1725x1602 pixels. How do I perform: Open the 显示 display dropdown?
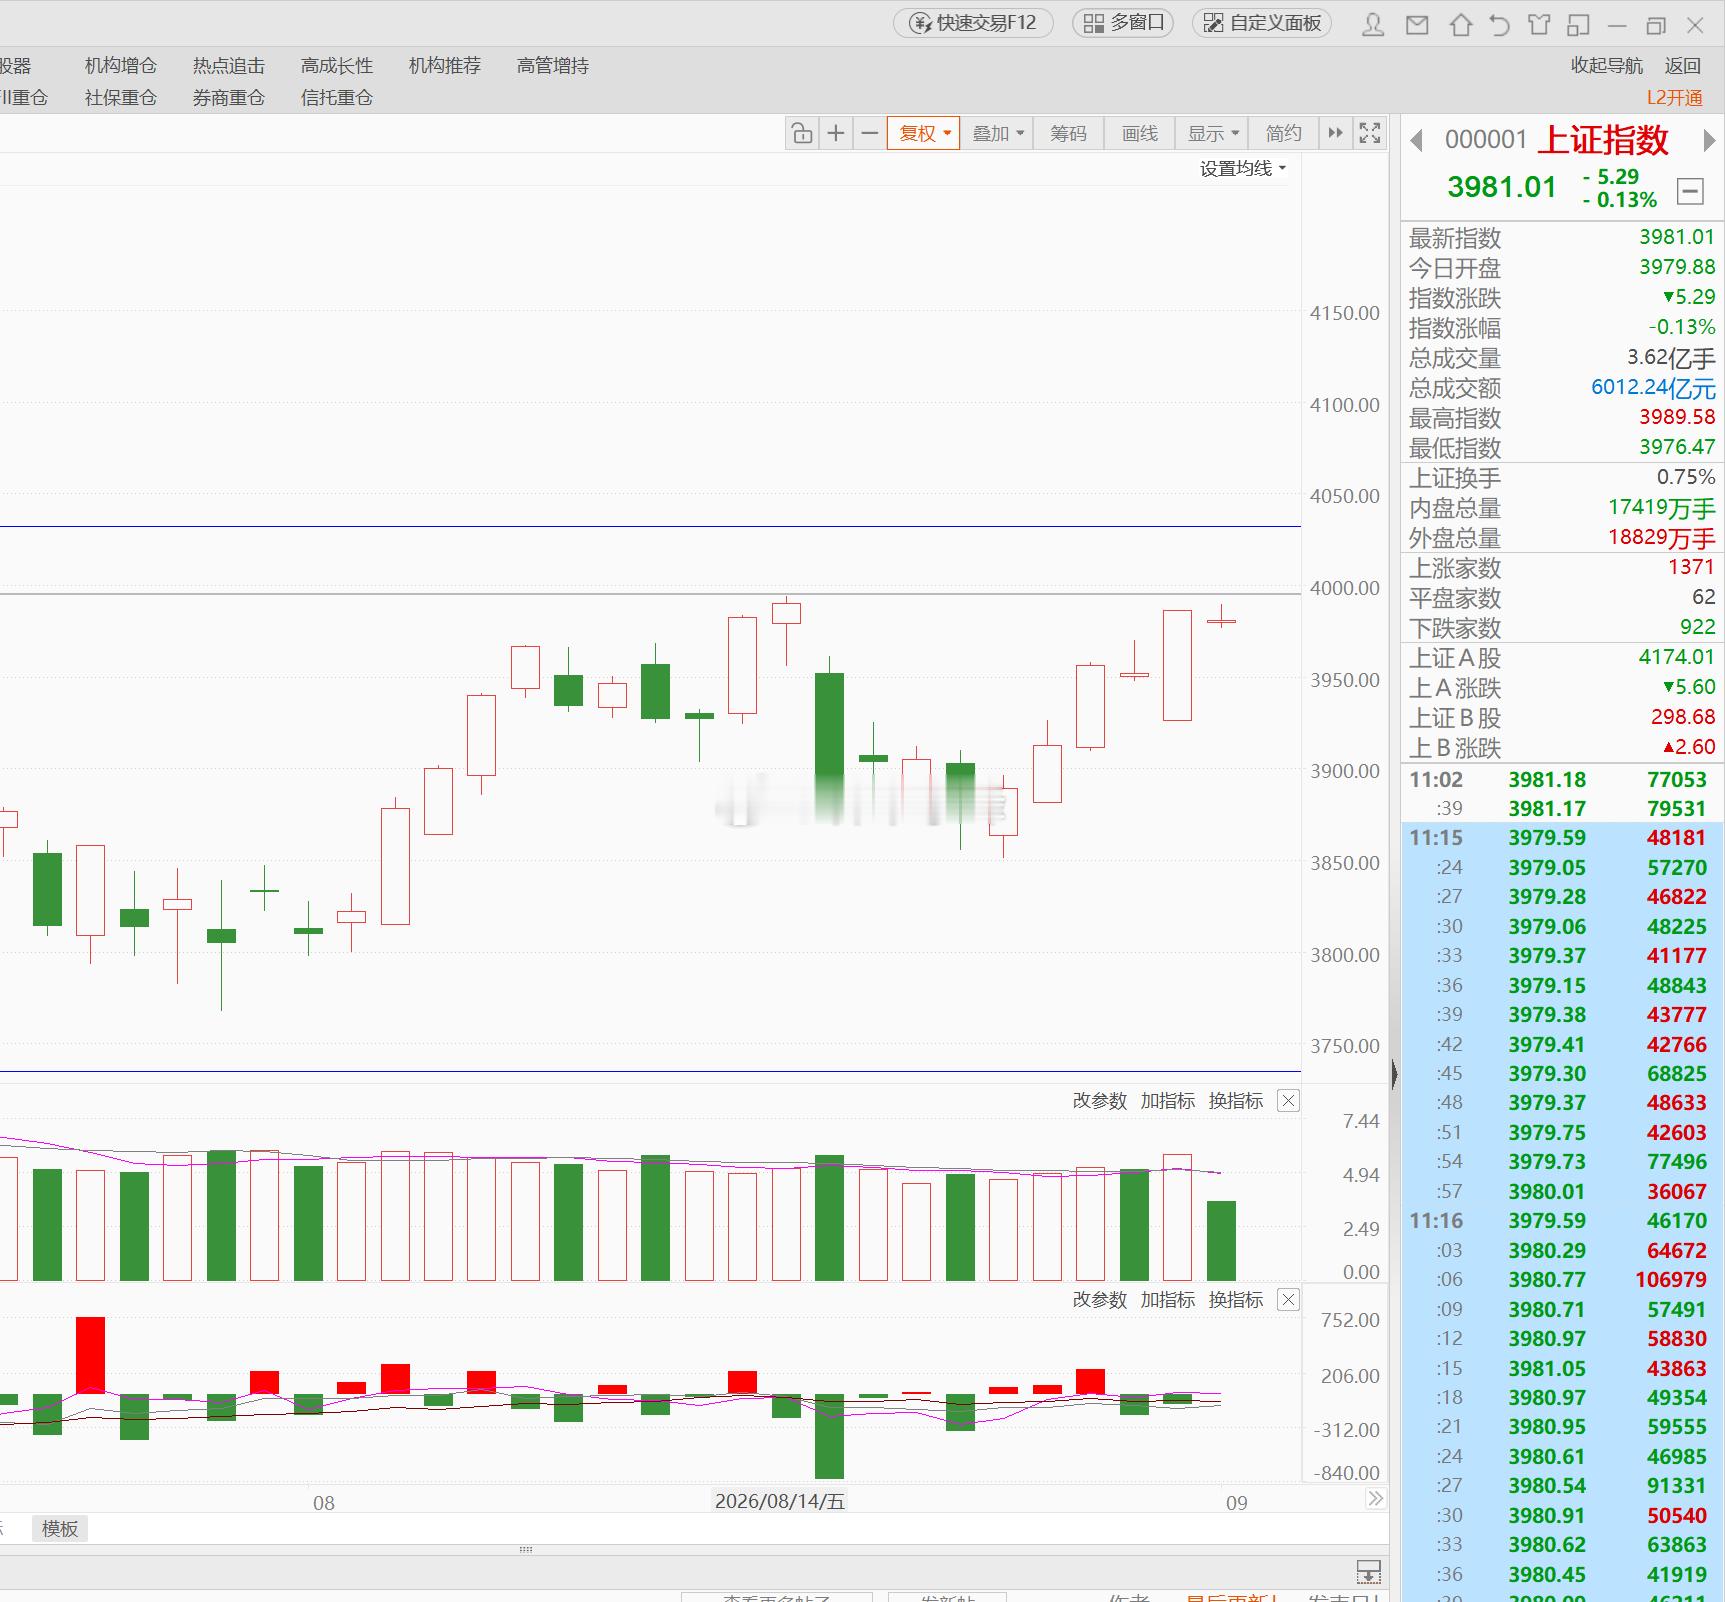point(1212,133)
